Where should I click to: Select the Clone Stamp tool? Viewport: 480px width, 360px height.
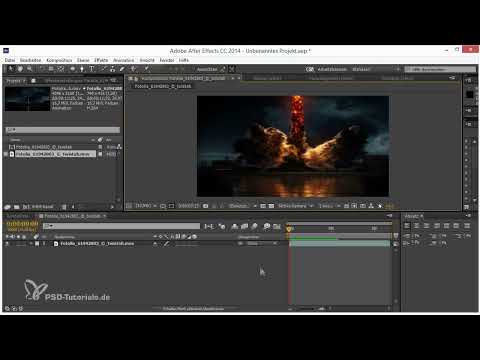point(113,69)
